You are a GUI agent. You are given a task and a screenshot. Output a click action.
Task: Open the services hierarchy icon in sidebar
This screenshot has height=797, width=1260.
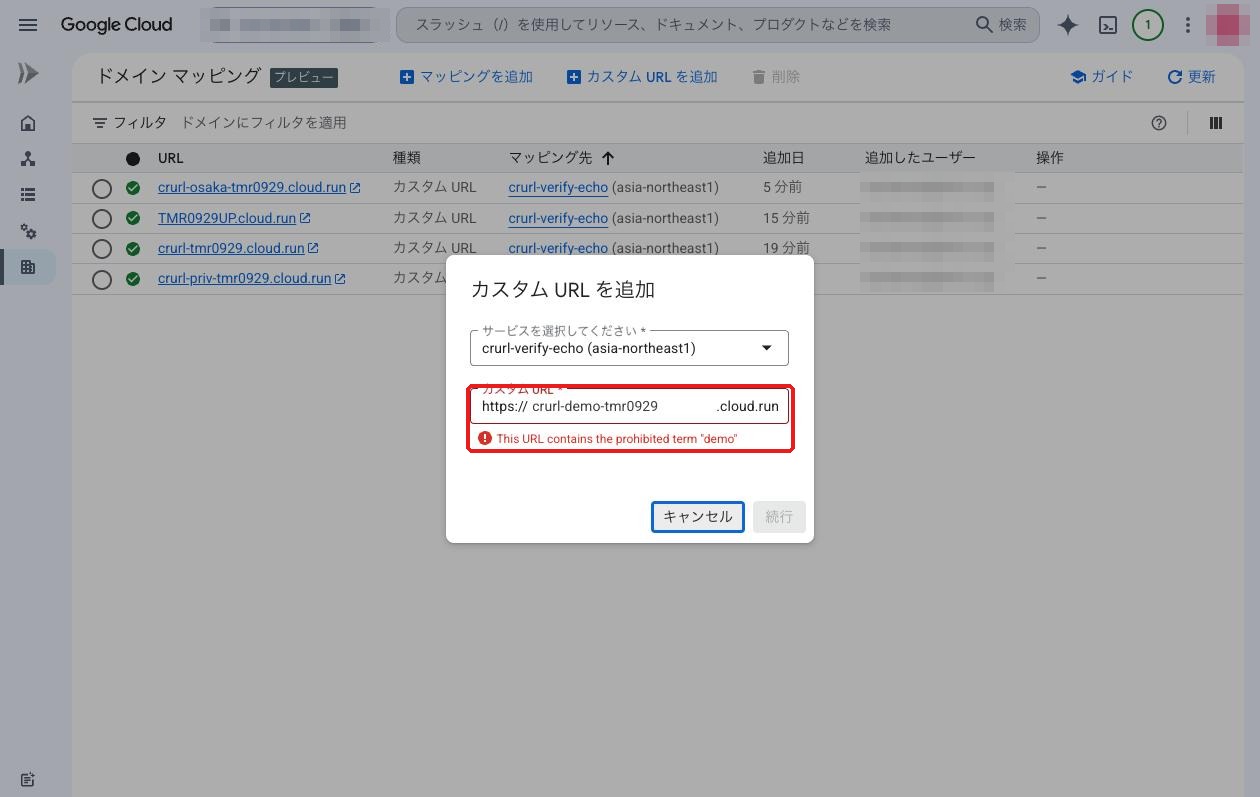[28, 159]
